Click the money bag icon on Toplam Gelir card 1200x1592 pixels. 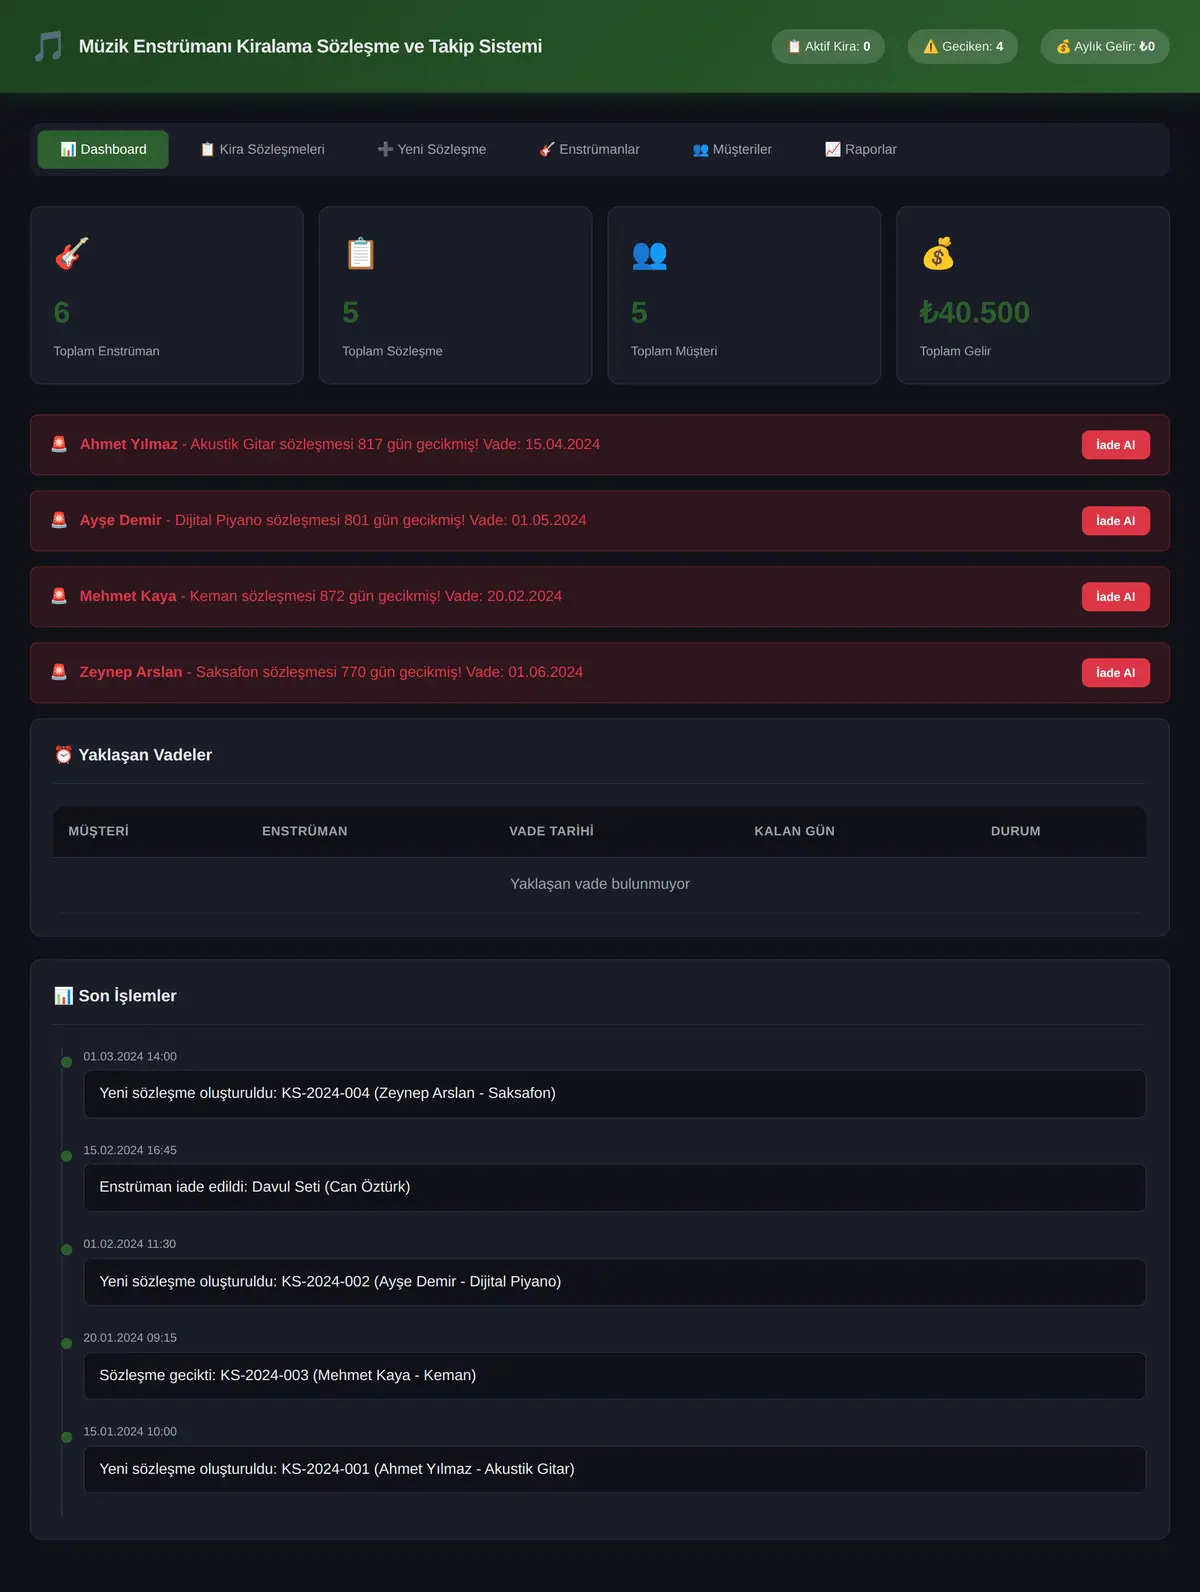(938, 254)
